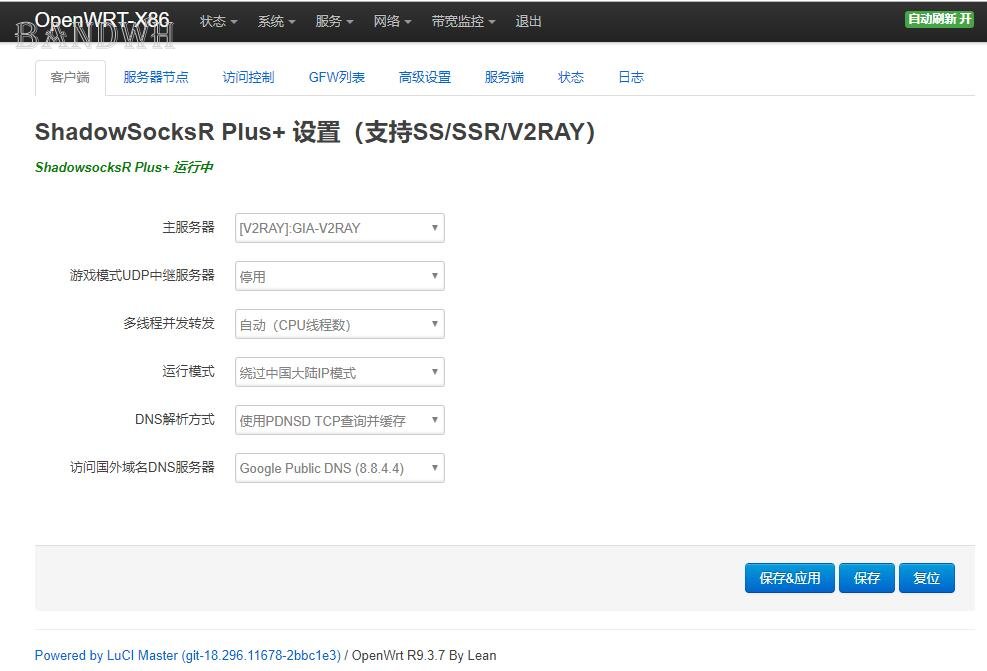Open the 主服务器 dropdown
Screen dimensions: 987x671
[340, 228]
